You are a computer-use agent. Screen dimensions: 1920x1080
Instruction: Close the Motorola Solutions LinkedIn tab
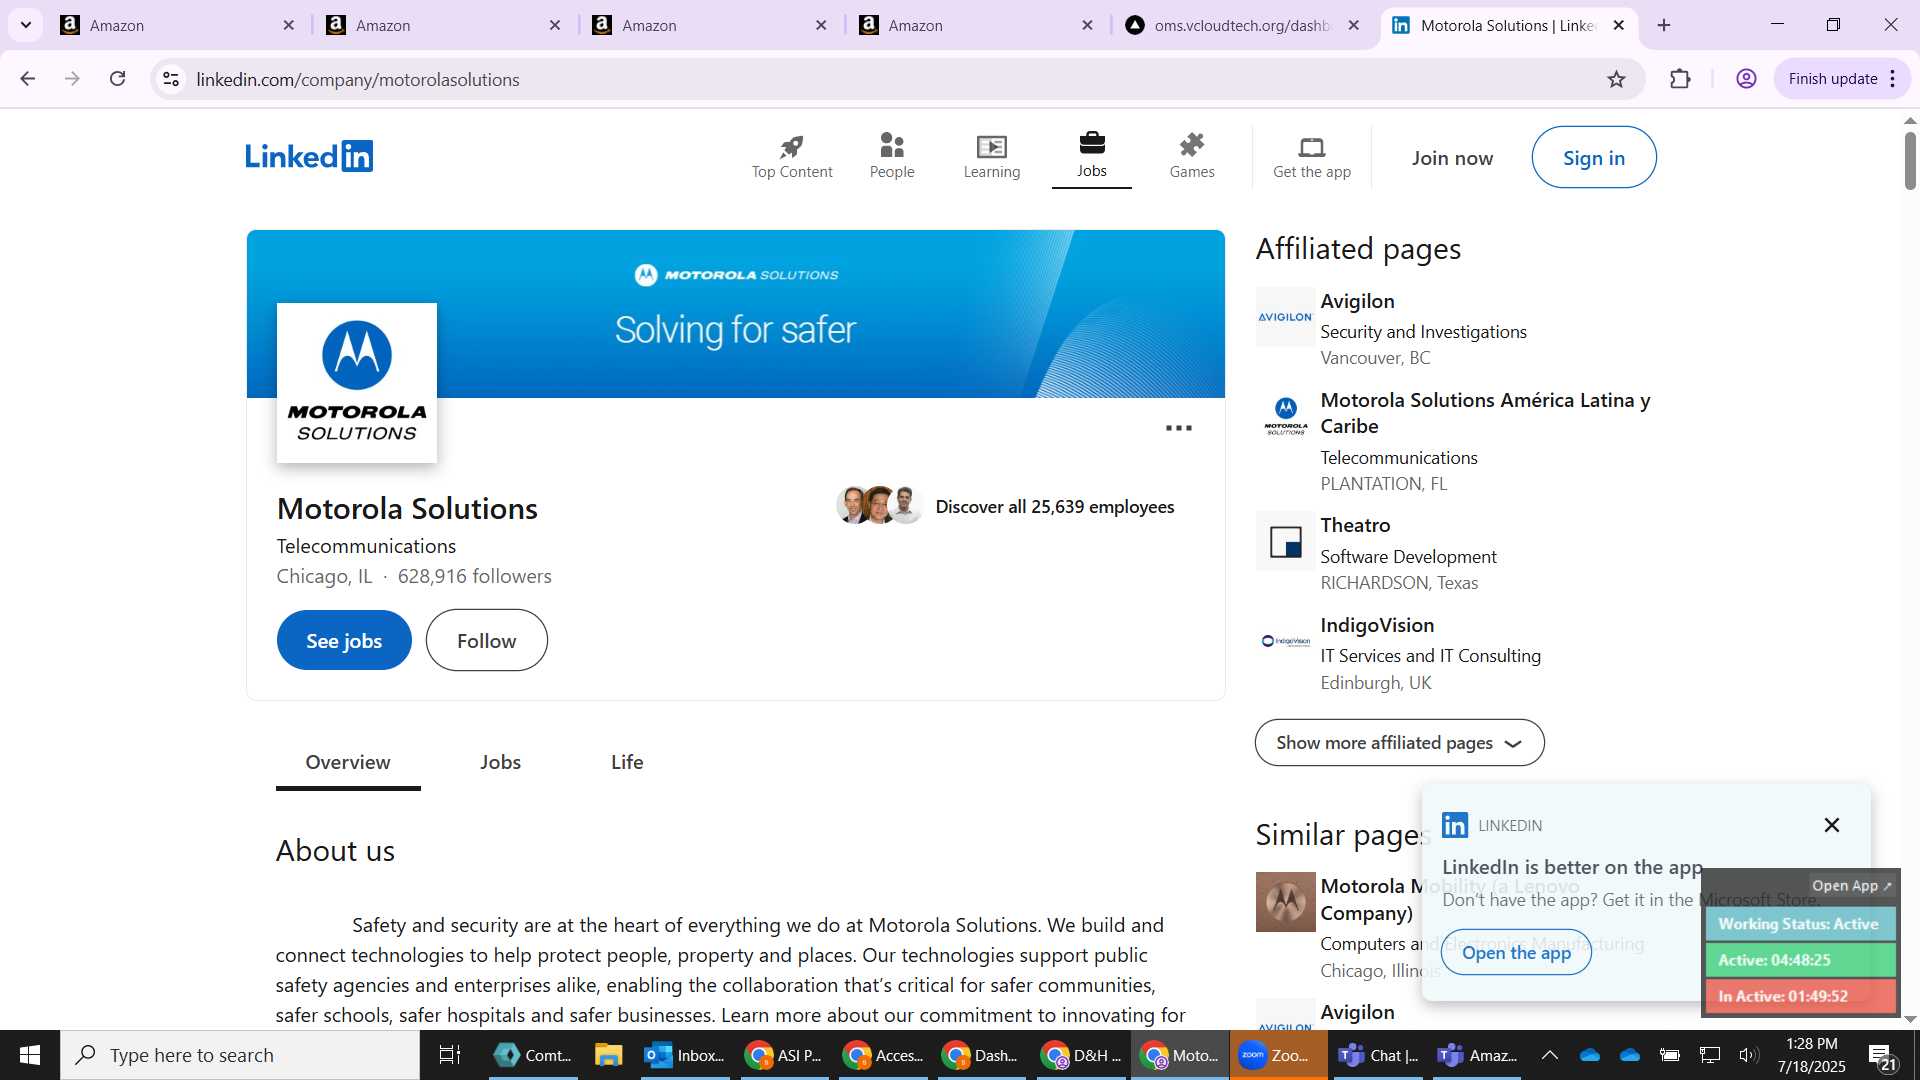click(x=1619, y=25)
